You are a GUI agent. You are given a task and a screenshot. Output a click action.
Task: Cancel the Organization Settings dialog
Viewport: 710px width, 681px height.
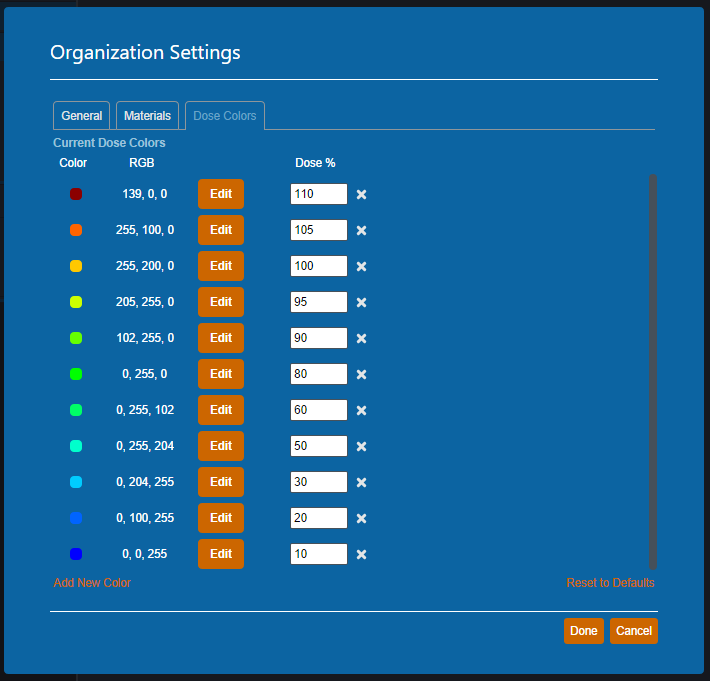(633, 631)
